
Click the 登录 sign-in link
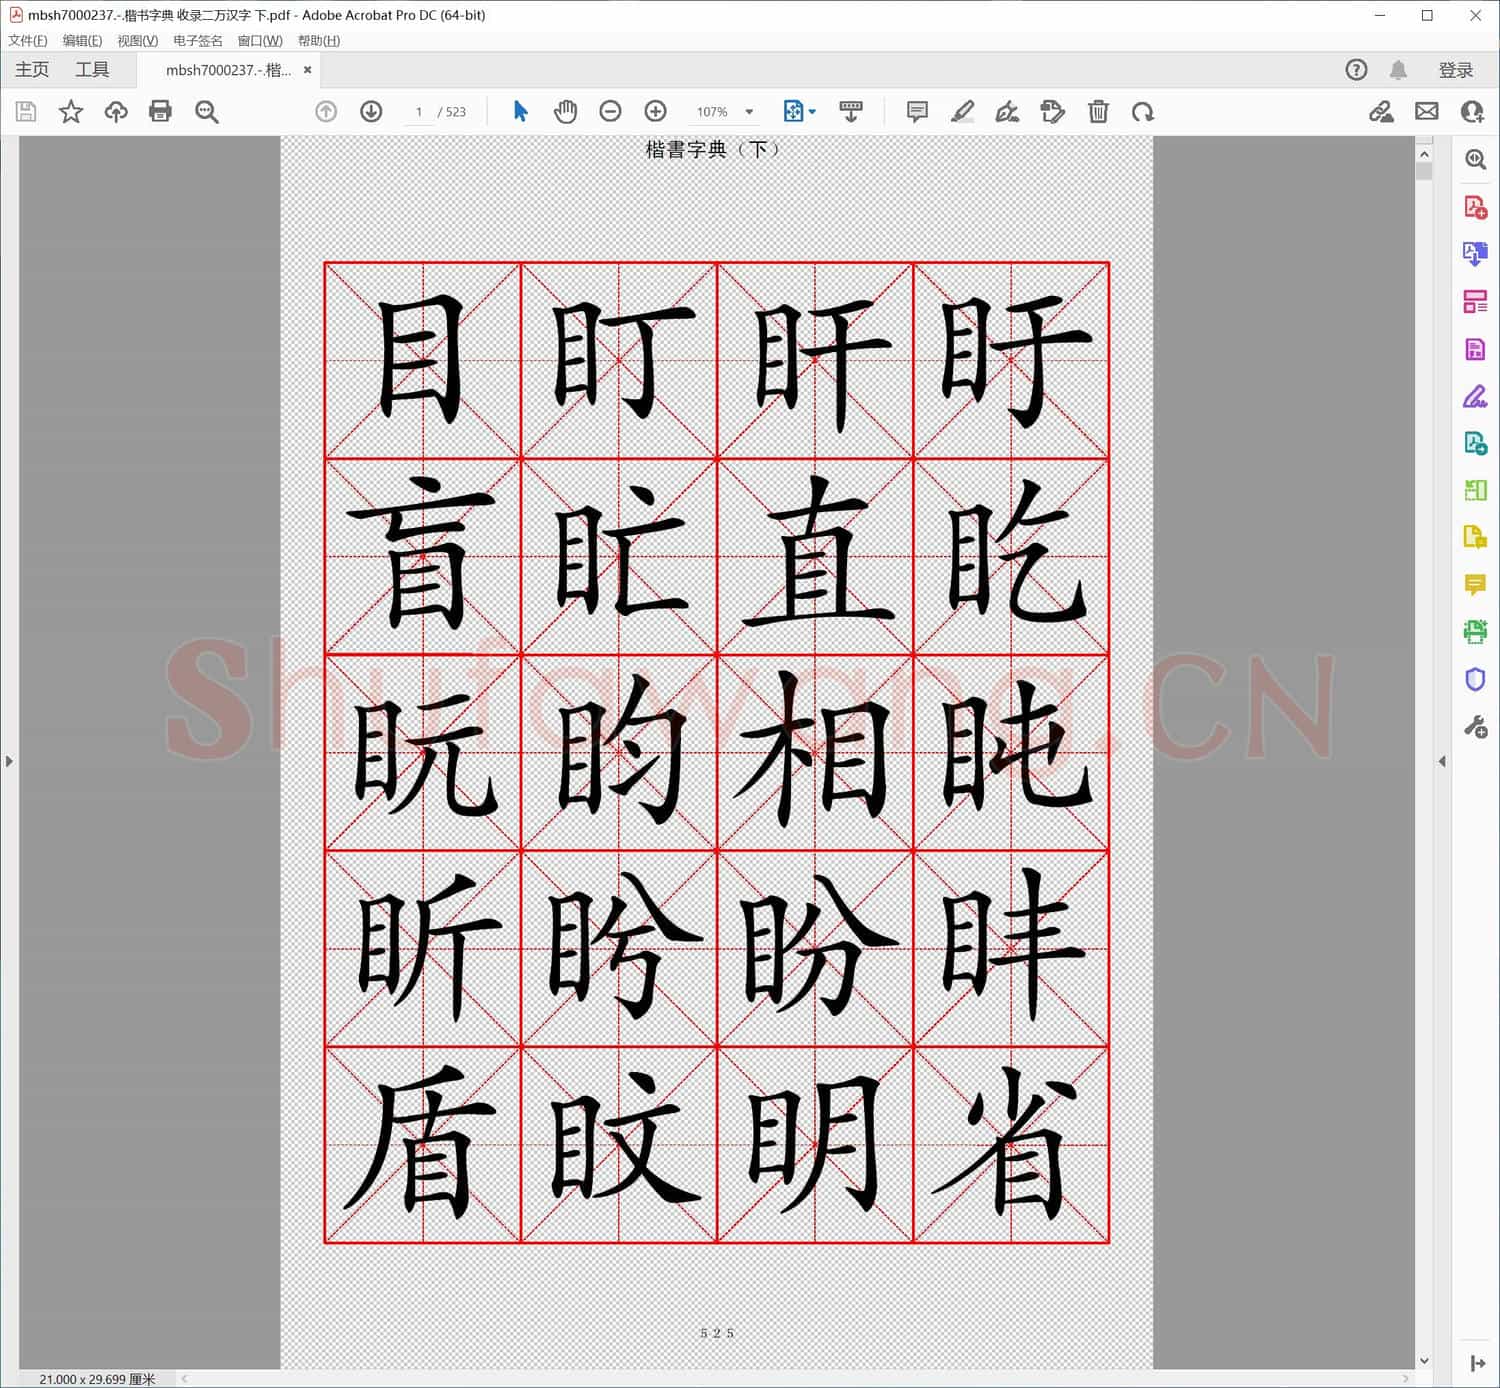coord(1456,69)
